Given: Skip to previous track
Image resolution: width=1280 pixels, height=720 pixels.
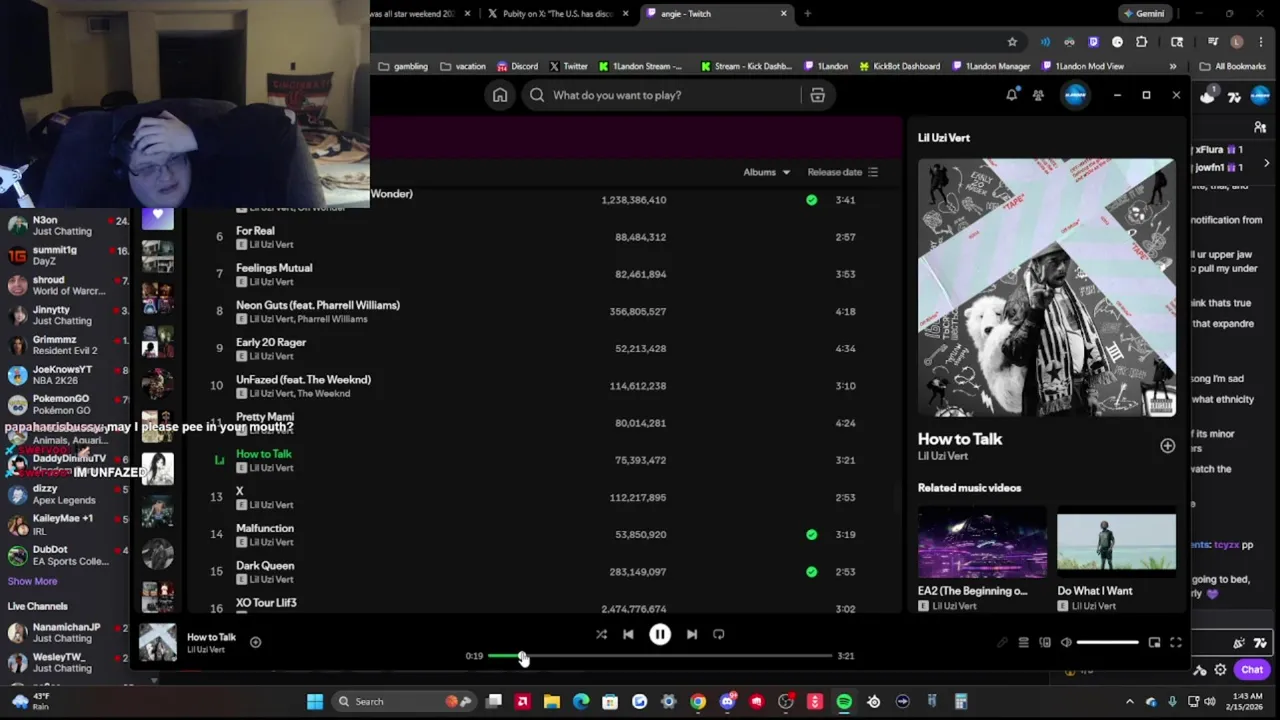Looking at the screenshot, I should [628, 634].
